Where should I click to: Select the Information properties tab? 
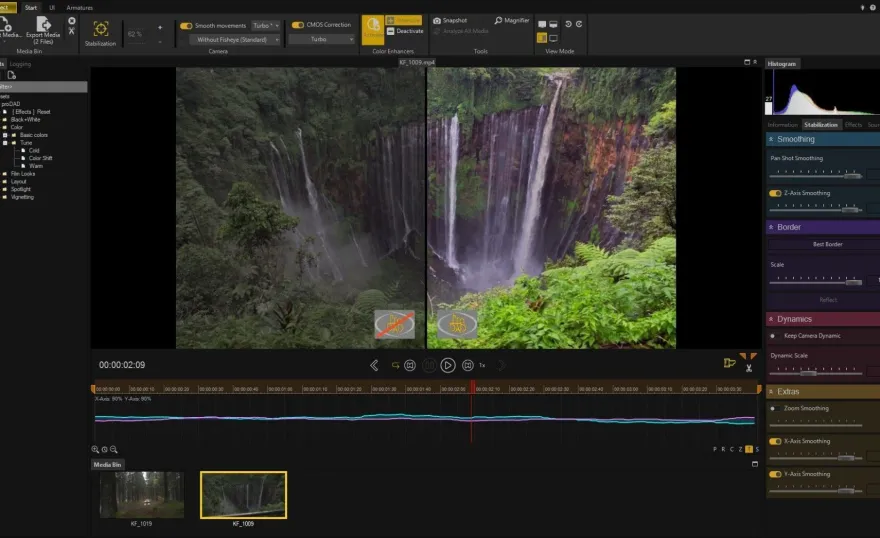(782, 125)
